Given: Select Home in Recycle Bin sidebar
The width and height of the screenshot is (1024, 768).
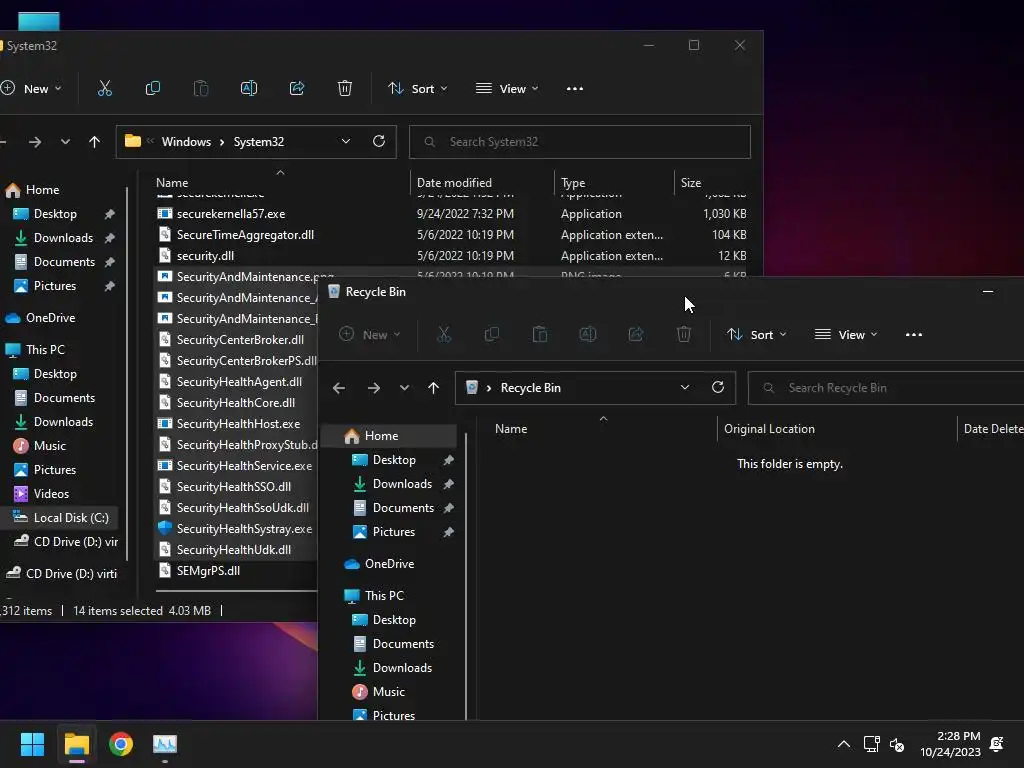Looking at the screenshot, I should pos(391,436).
